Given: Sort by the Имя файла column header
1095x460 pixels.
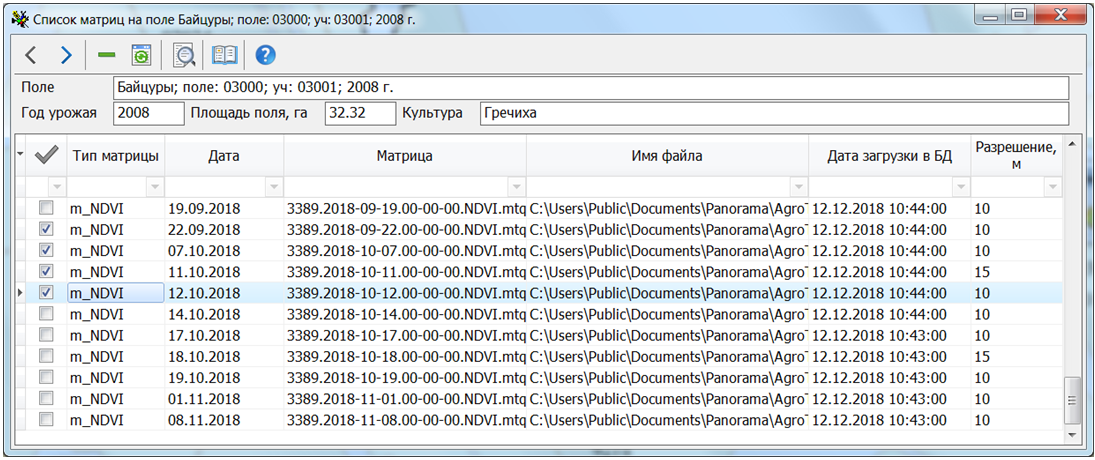Looking at the screenshot, I should tap(667, 155).
